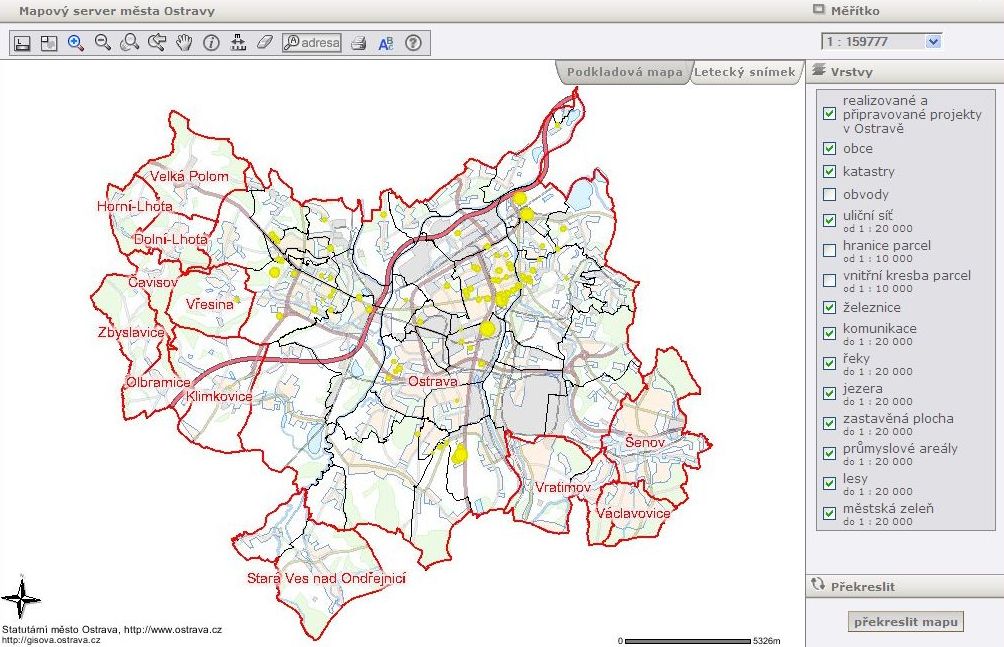Select the zoom out tool
This screenshot has height=647, width=1004.
coord(103,42)
